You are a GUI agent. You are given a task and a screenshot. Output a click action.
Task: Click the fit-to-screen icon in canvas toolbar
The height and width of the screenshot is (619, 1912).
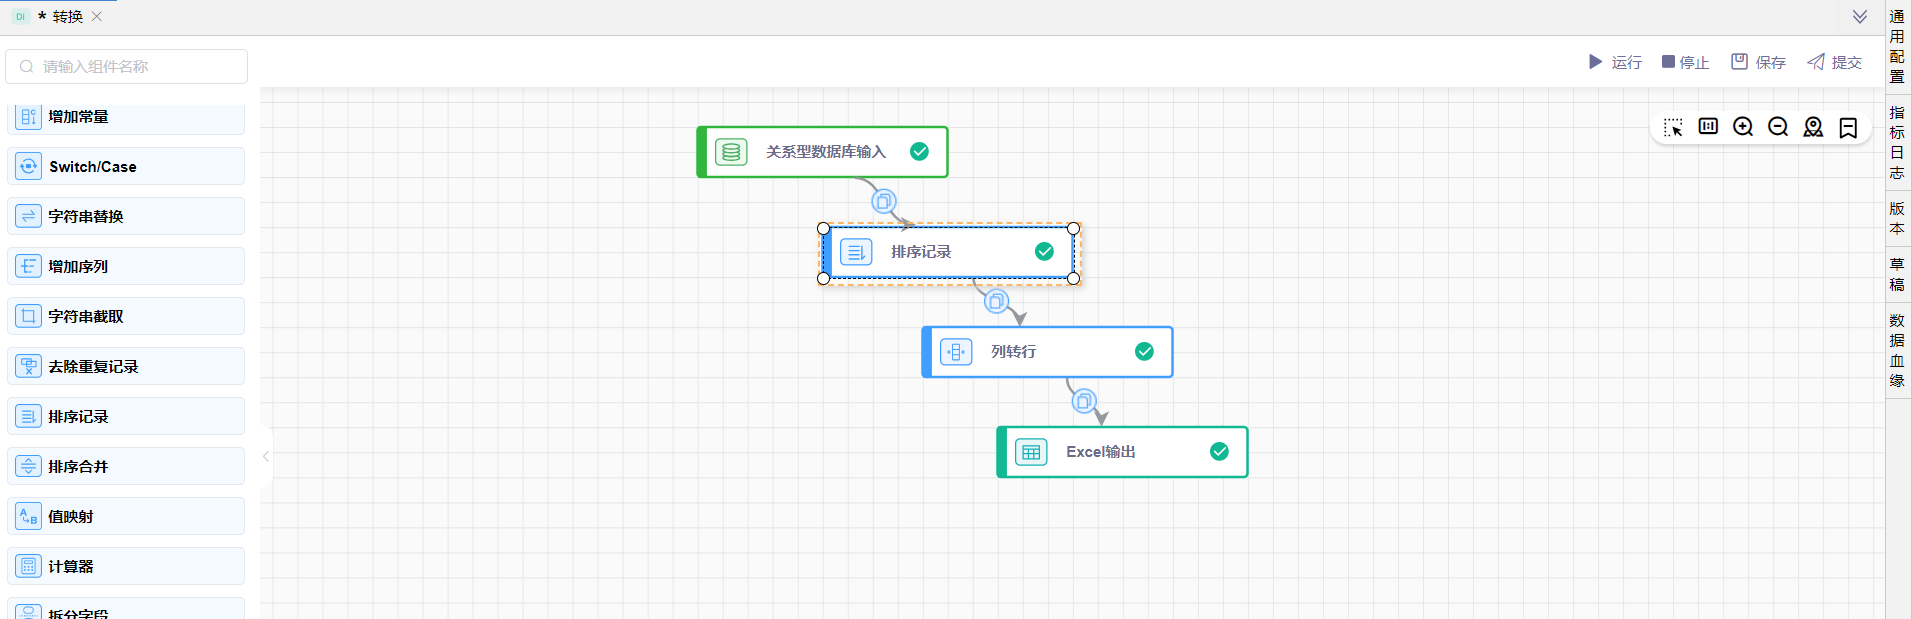[x=1708, y=127]
